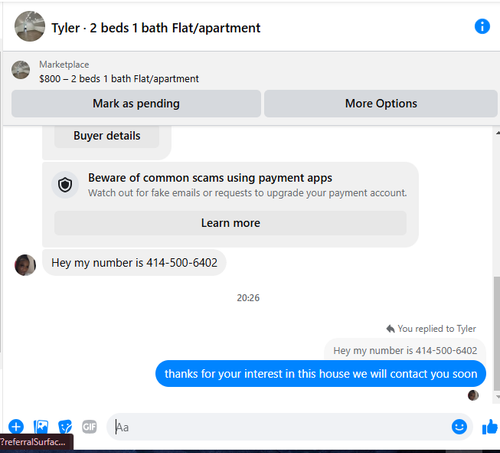Click Mark as pending button
Viewport: 500px width, 453px height.
point(136,104)
